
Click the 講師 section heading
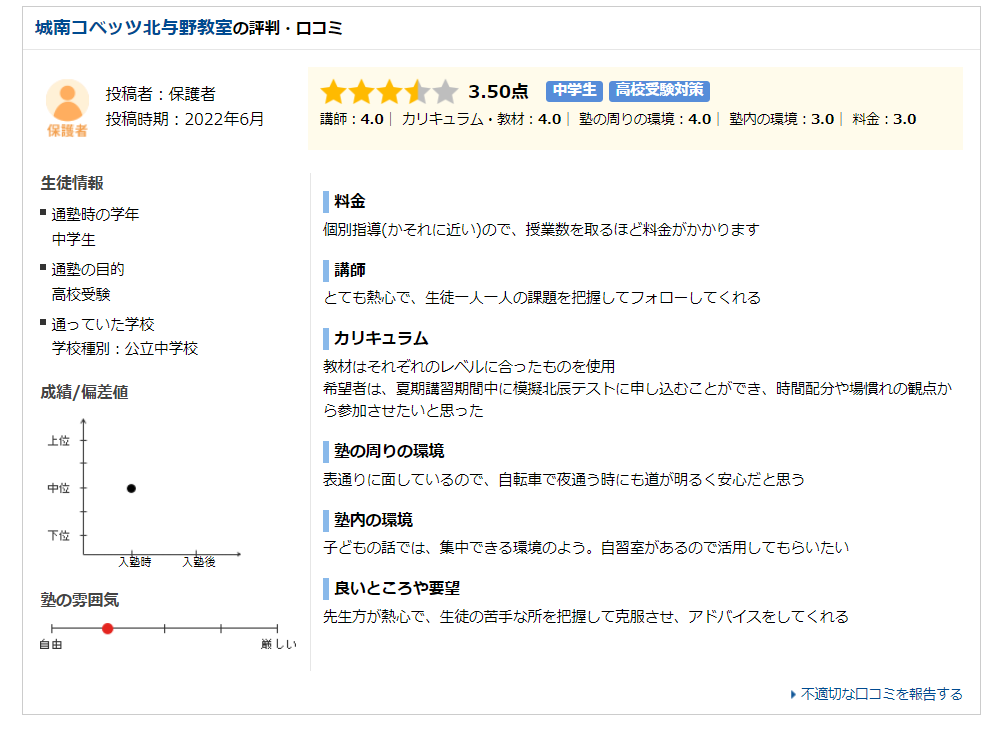[350, 270]
